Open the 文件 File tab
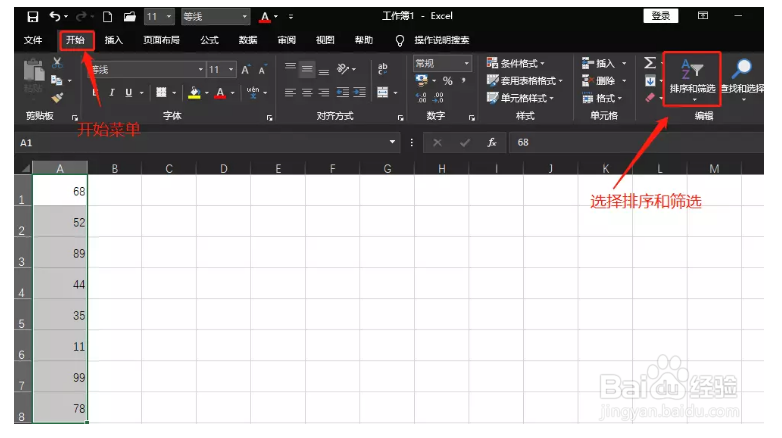Image resolution: width=782 pixels, height=438 pixels. pos(33,40)
